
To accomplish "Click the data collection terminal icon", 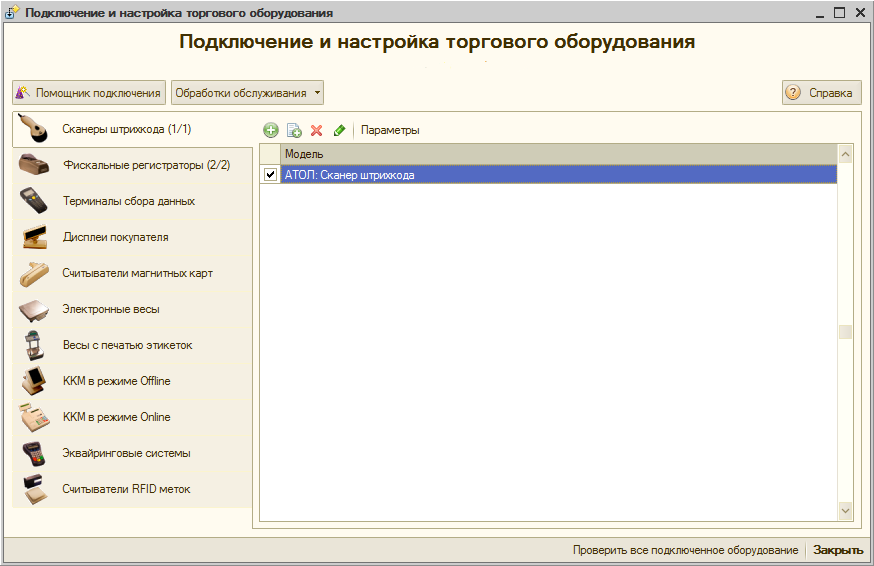I will [x=34, y=201].
